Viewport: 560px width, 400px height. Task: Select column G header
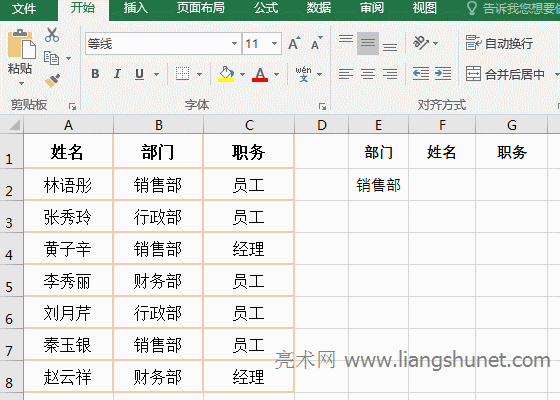tap(512, 125)
